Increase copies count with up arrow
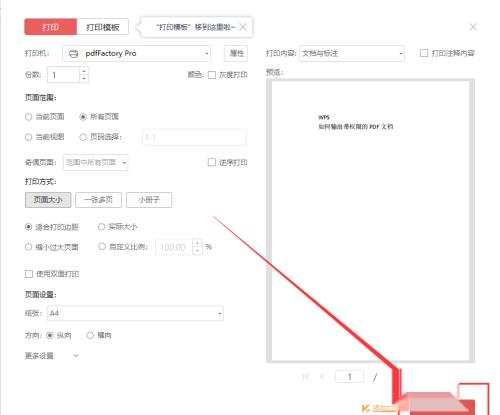 [x=84, y=71]
